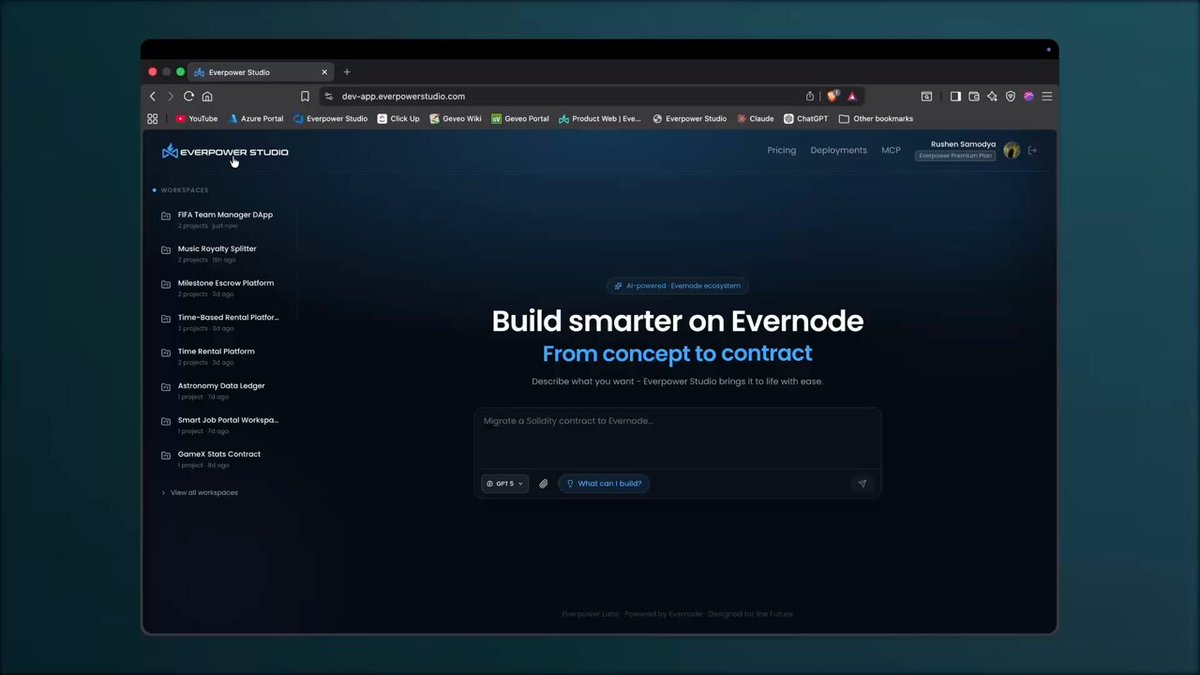
Task: Click the prompt text input field
Action: pyautogui.click(x=677, y=437)
